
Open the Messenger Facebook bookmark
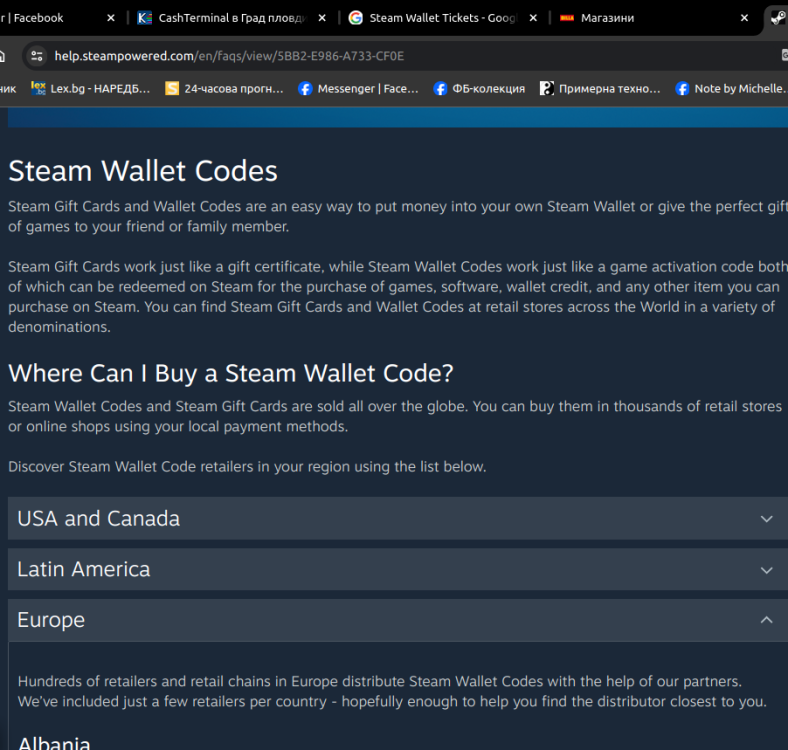(x=358, y=88)
